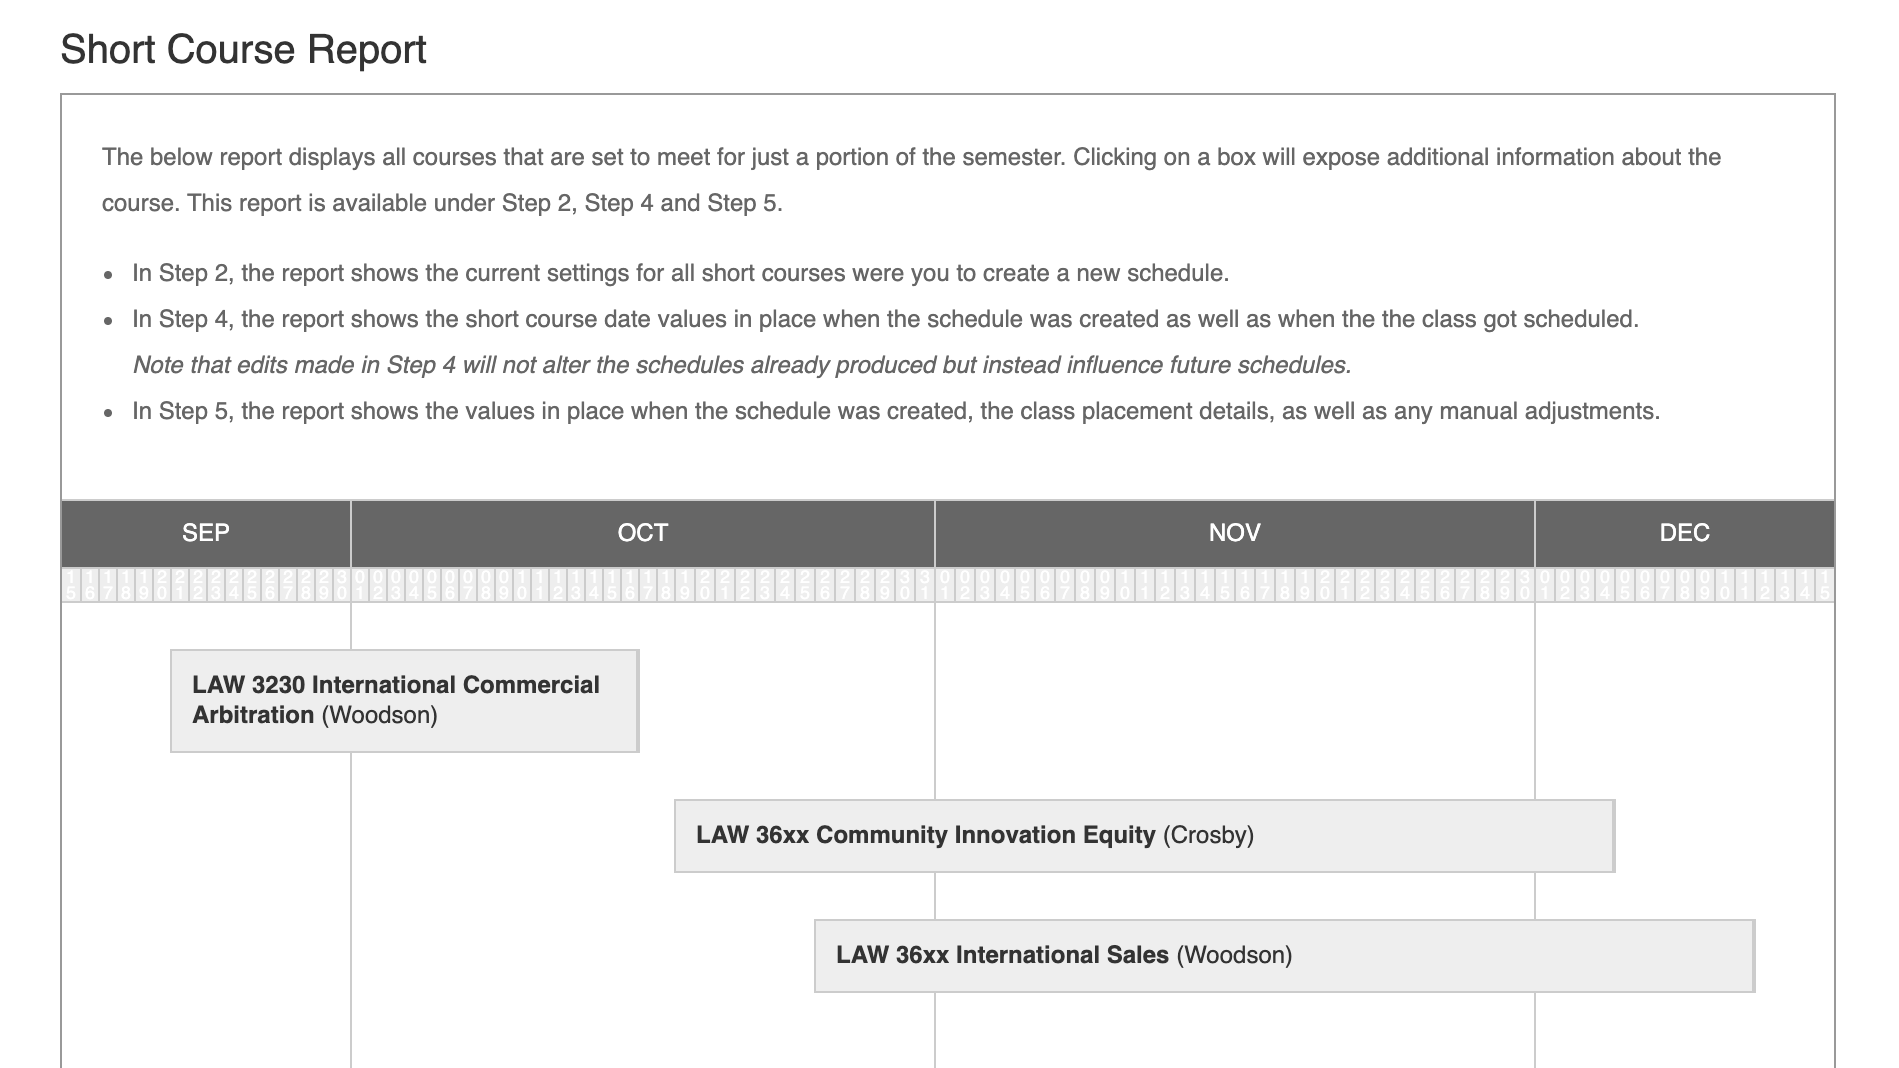Select the OCT month header

tap(642, 533)
